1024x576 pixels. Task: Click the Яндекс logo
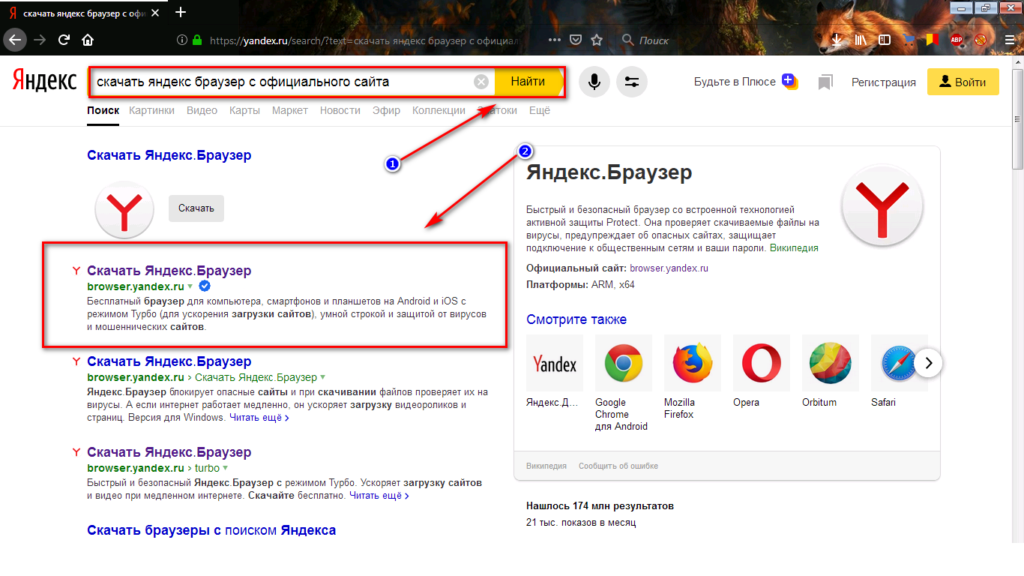coord(44,81)
